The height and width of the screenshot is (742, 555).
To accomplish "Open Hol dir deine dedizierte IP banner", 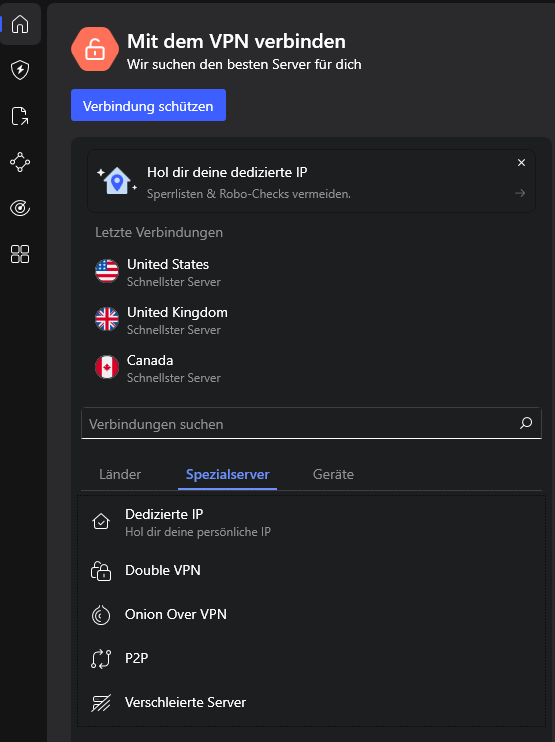I will pos(311,181).
